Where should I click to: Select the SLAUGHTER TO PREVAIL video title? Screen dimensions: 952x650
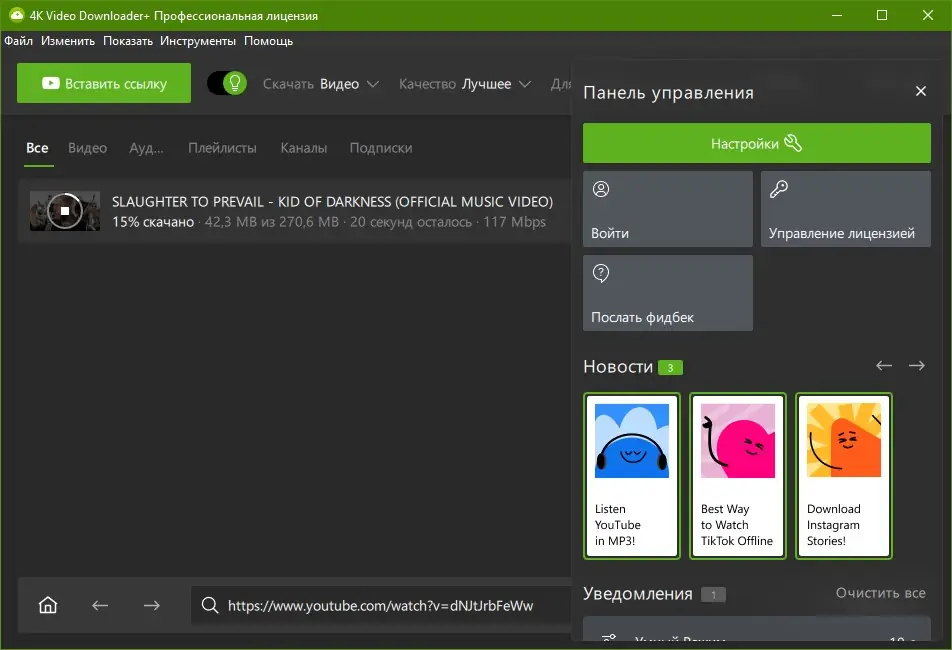[x=332, y=201]
